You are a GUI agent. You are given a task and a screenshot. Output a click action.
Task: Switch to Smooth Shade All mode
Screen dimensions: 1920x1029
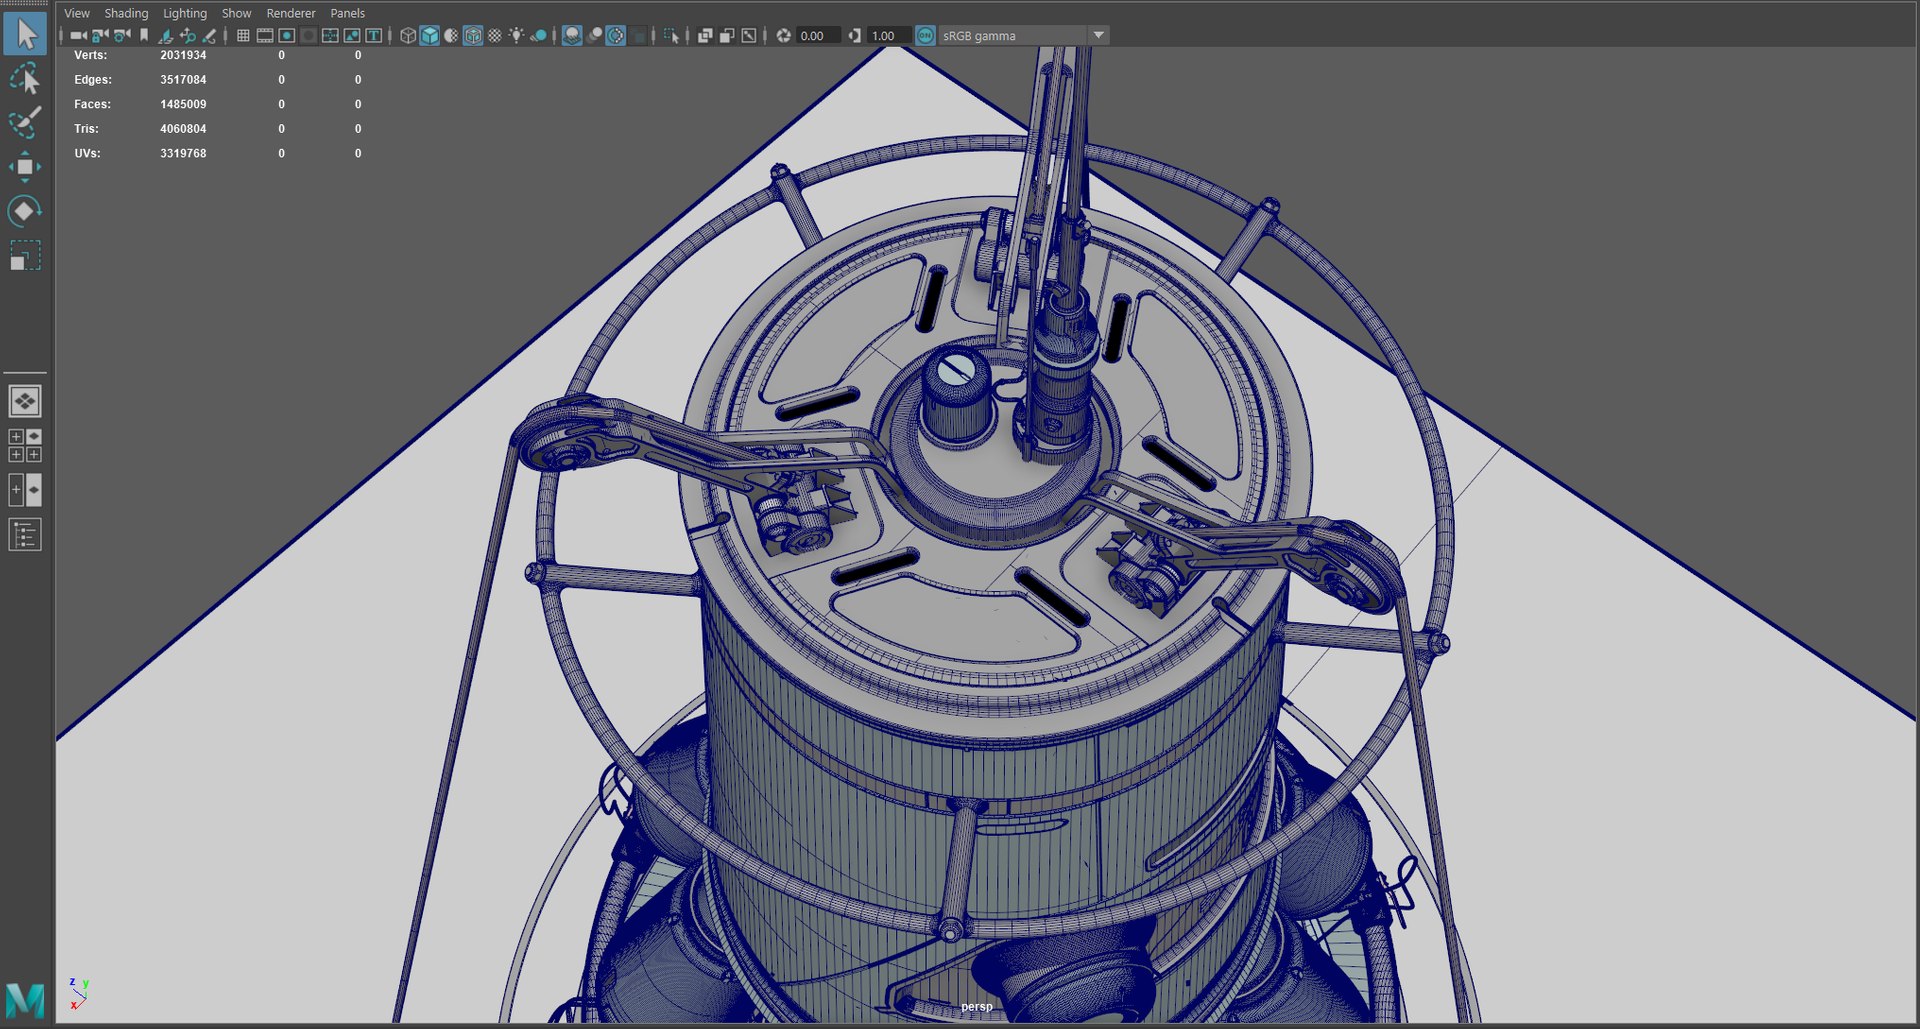[x=430, y=35]
